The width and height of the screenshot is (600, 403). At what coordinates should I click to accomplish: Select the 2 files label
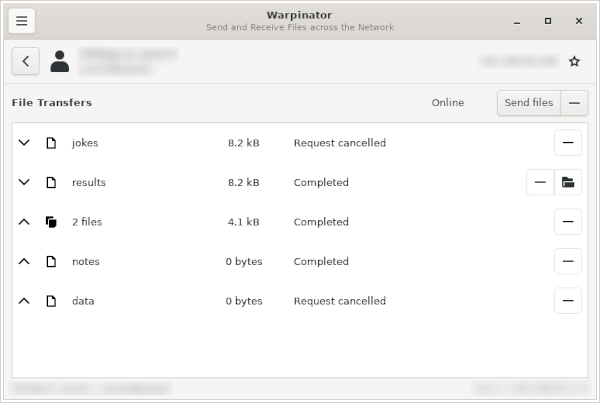[87, 222]
